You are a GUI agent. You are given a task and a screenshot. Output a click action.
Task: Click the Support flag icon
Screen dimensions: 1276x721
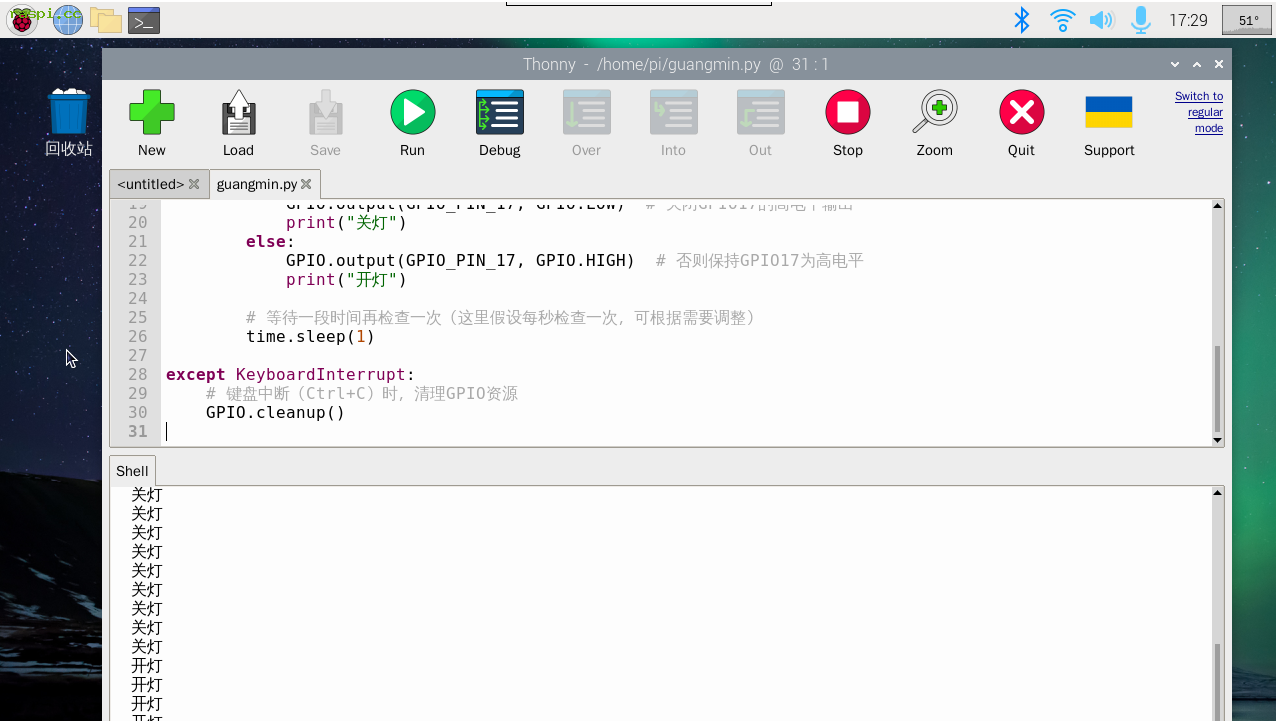1108,113
